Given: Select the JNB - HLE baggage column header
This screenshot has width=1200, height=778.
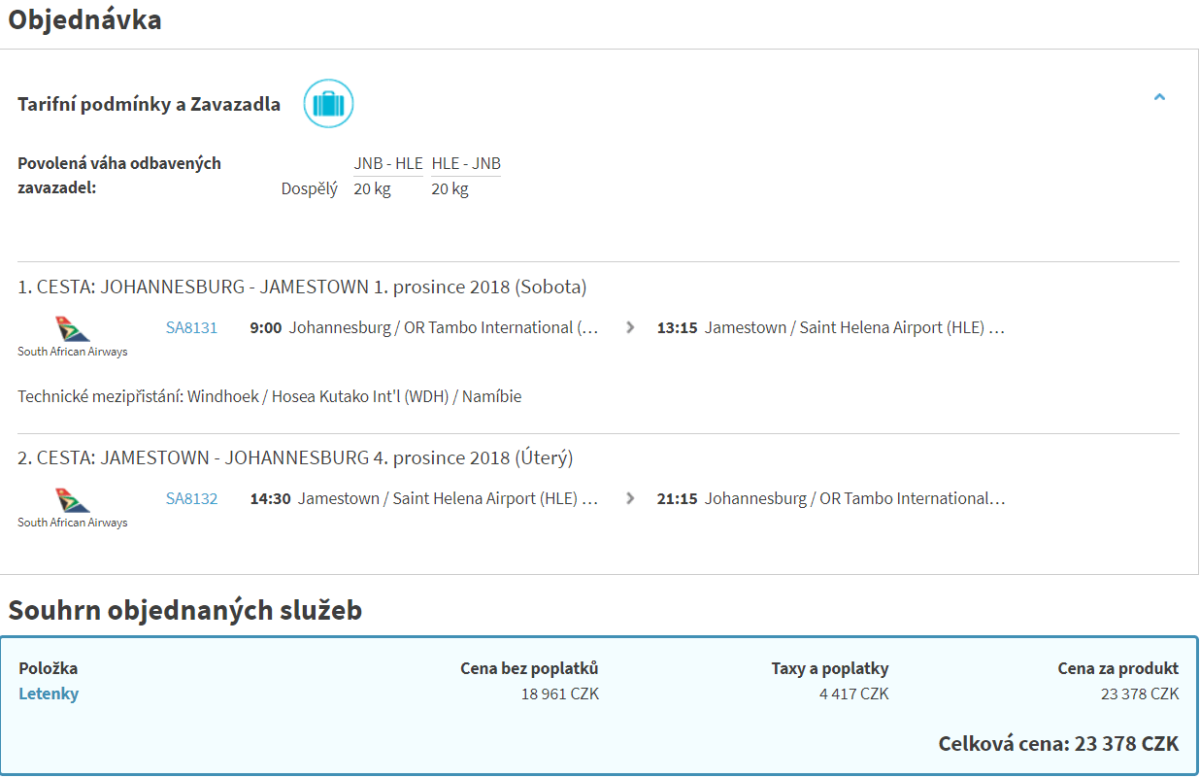Looking at the screenshot, I should point(388,164).
